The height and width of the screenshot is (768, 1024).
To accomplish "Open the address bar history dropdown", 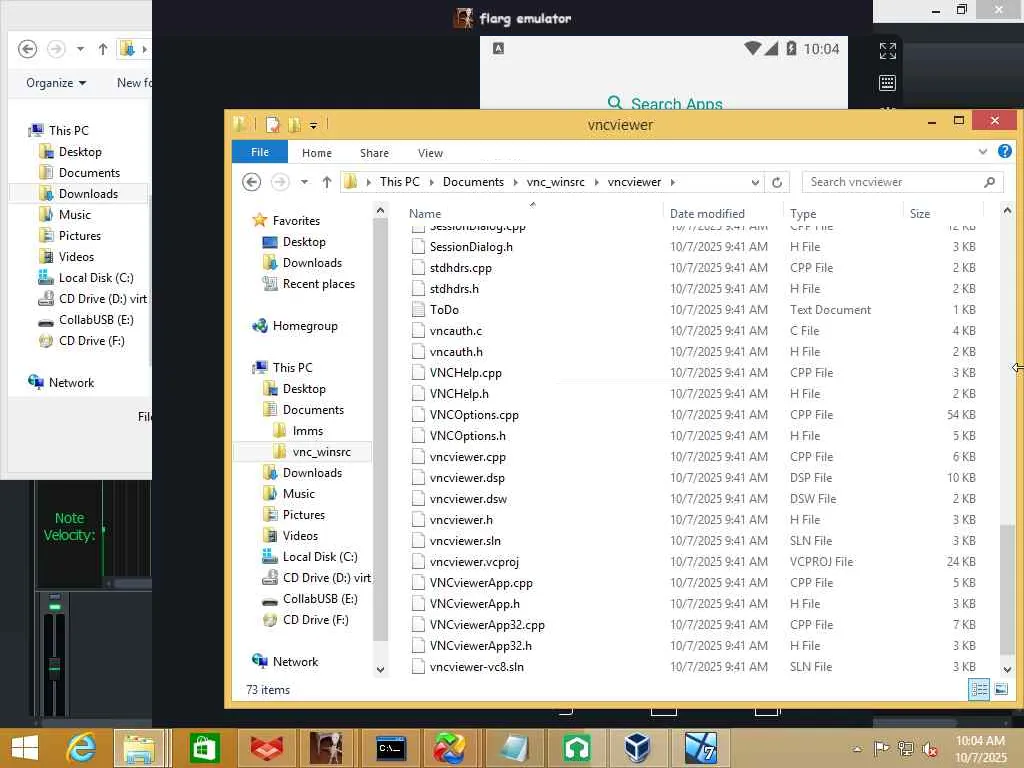I will pos(755,182).
